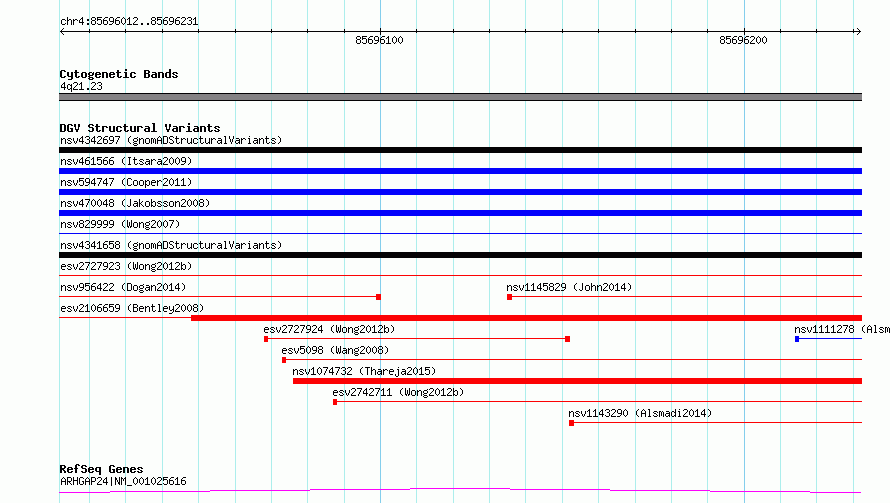Select variant label esv5098 (Wang2008)
Viewport: 890px width, 503px height.
(x=335, y=350)
